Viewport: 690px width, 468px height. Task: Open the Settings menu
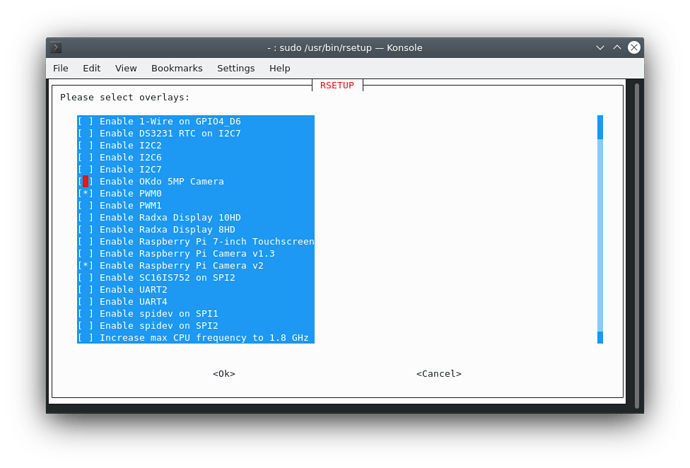(x=236, y=68)
